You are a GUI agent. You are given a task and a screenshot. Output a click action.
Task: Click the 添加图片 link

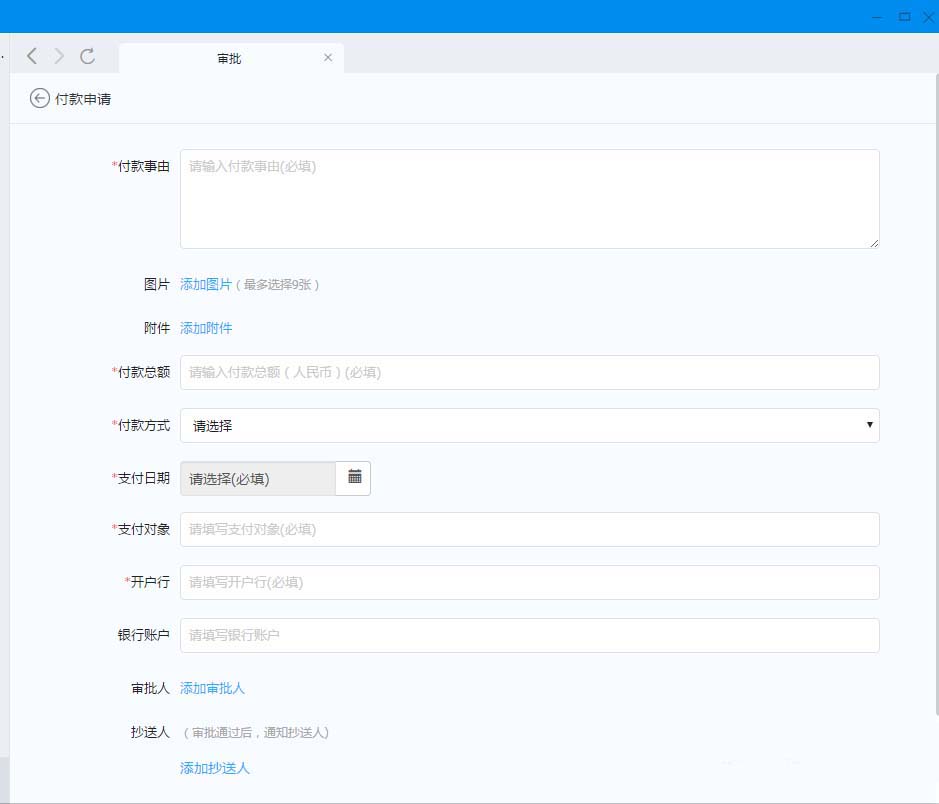(205, 284)
